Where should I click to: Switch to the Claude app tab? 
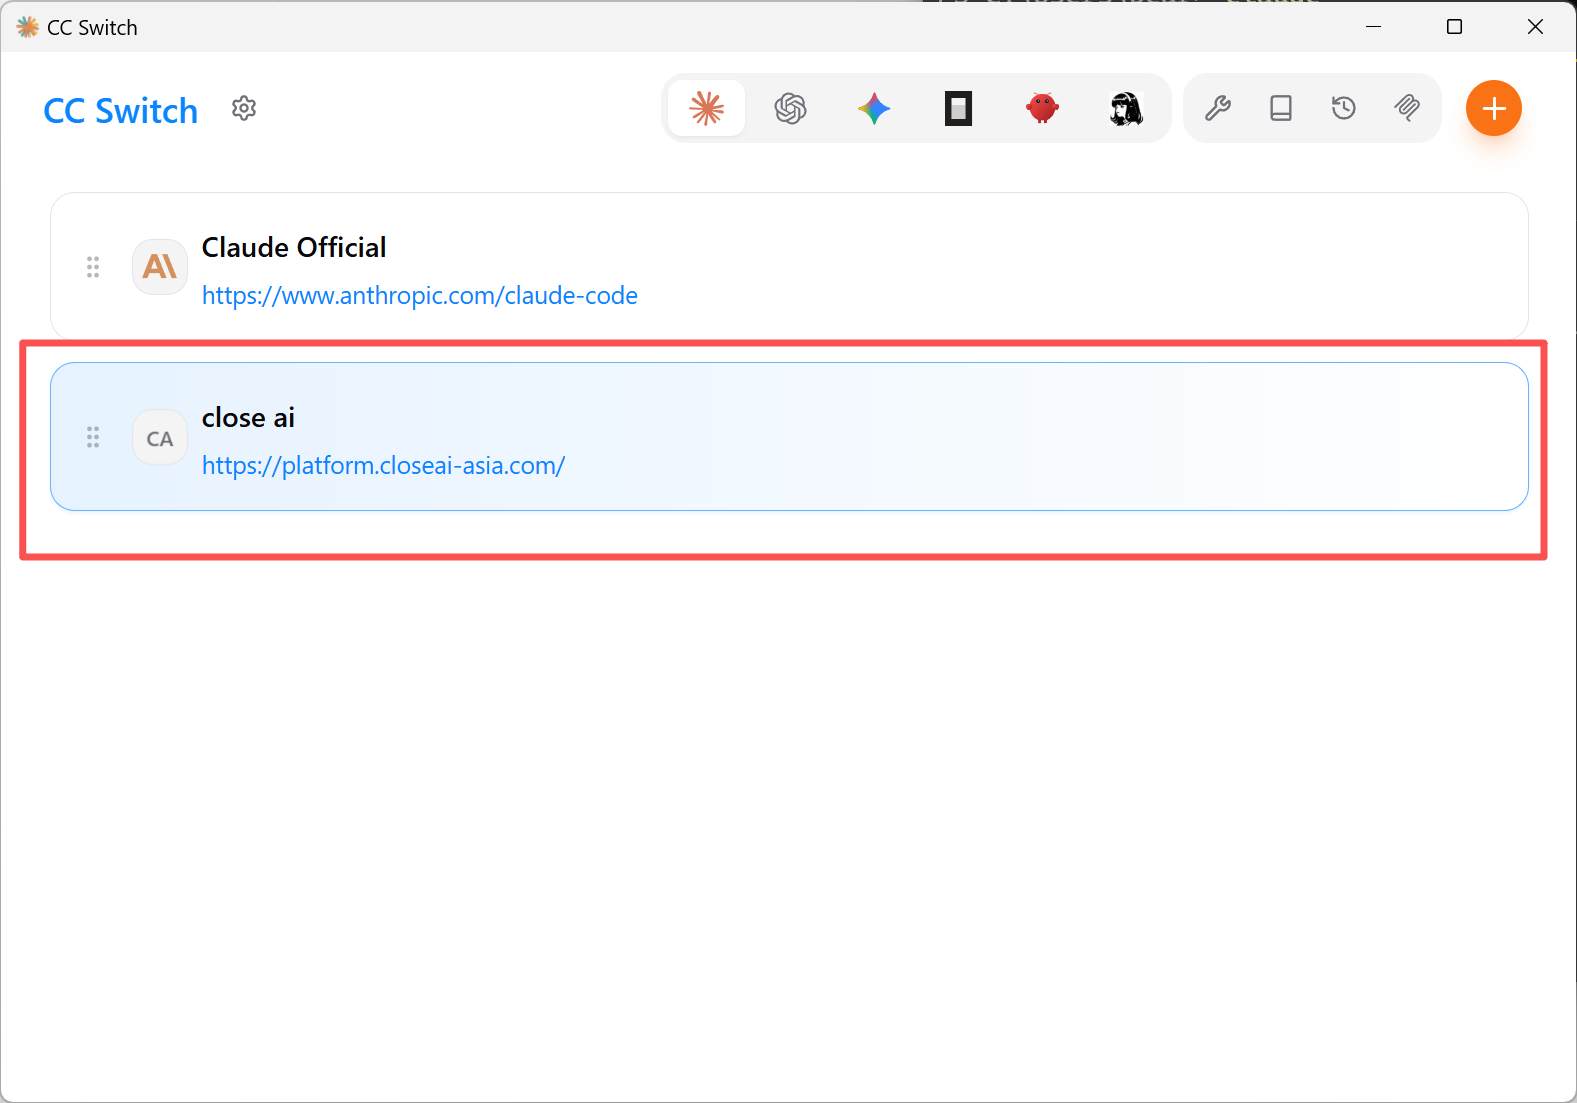click(707, 108)
